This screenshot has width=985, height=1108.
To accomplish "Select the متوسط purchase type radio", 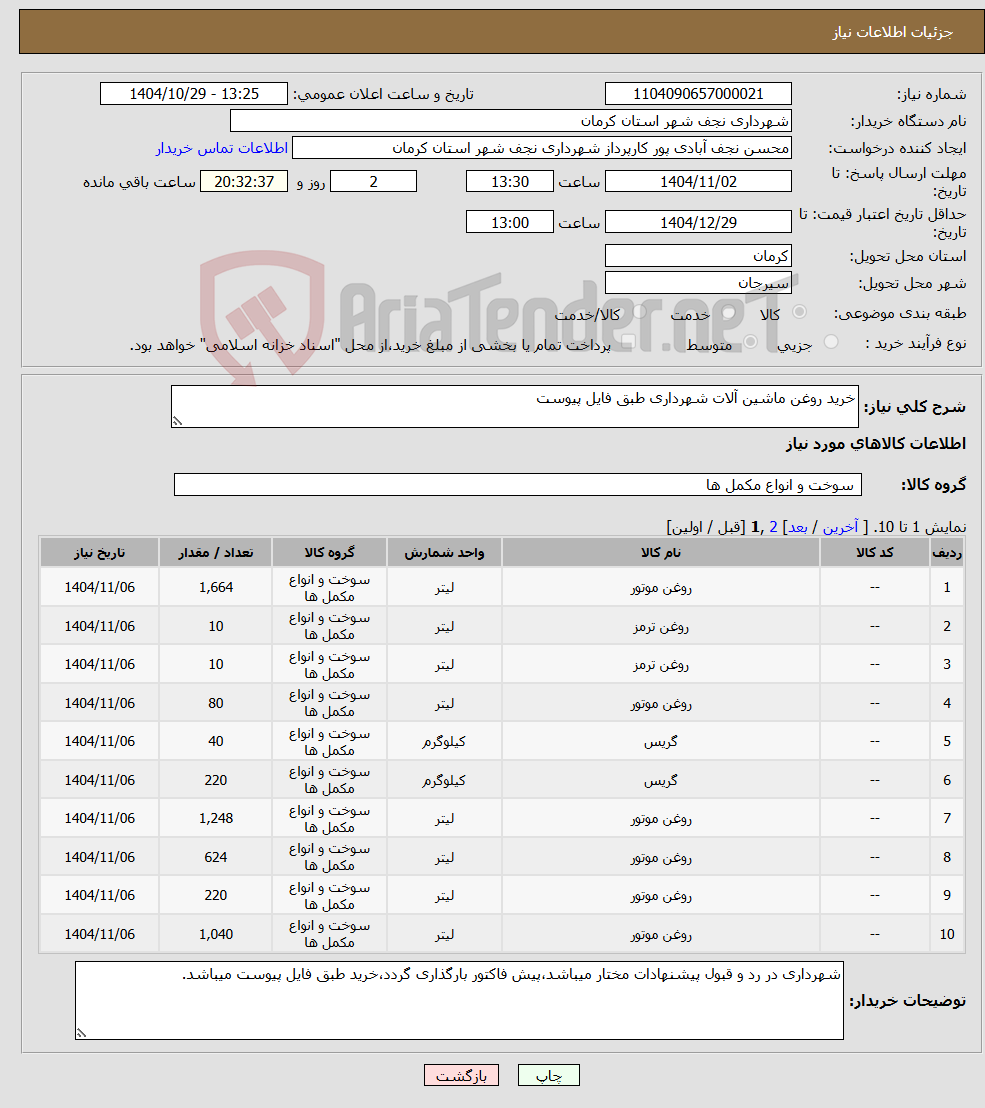I will (x=750, y=342).
